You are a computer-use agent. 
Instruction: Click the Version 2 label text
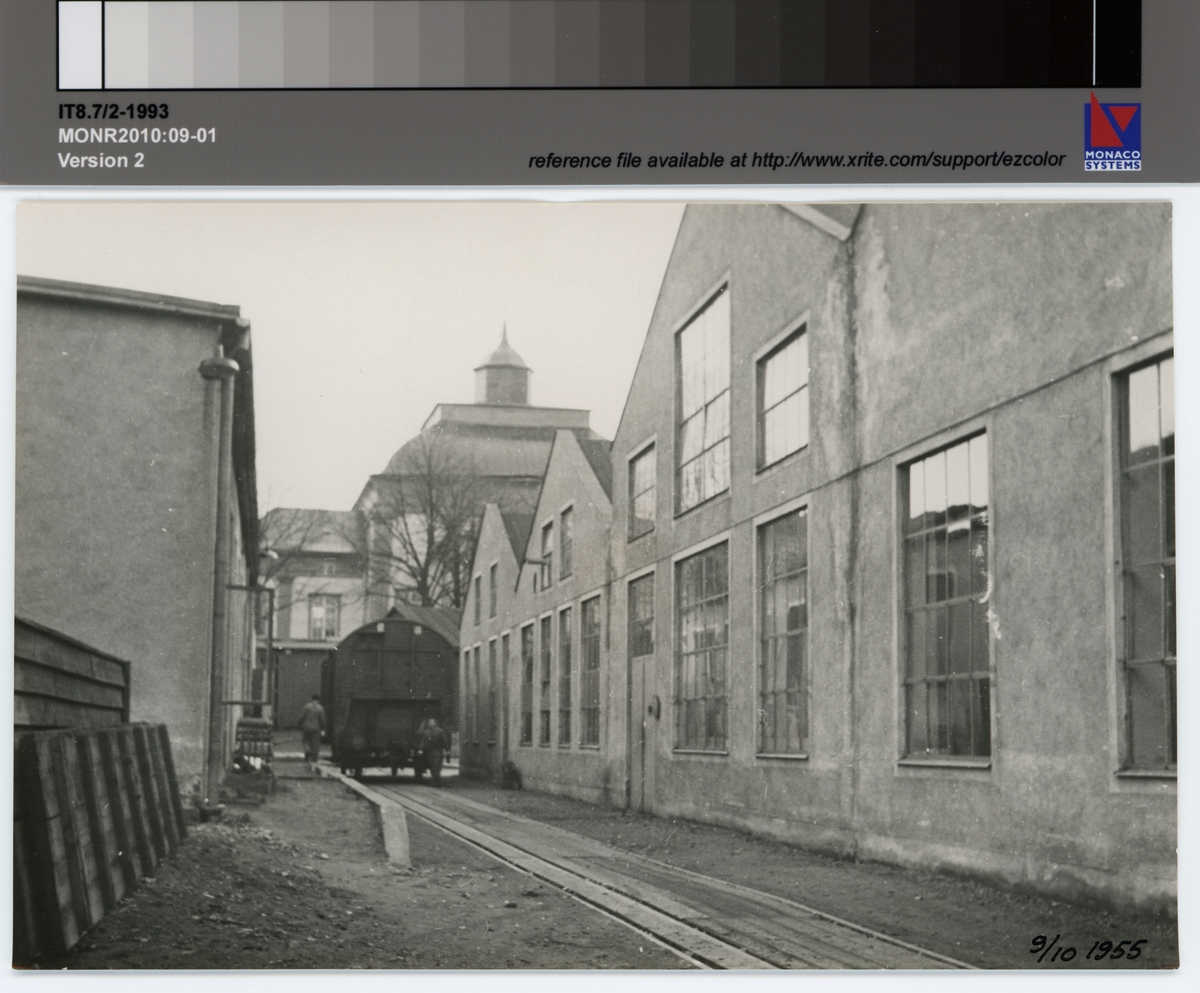pos(101,160)
